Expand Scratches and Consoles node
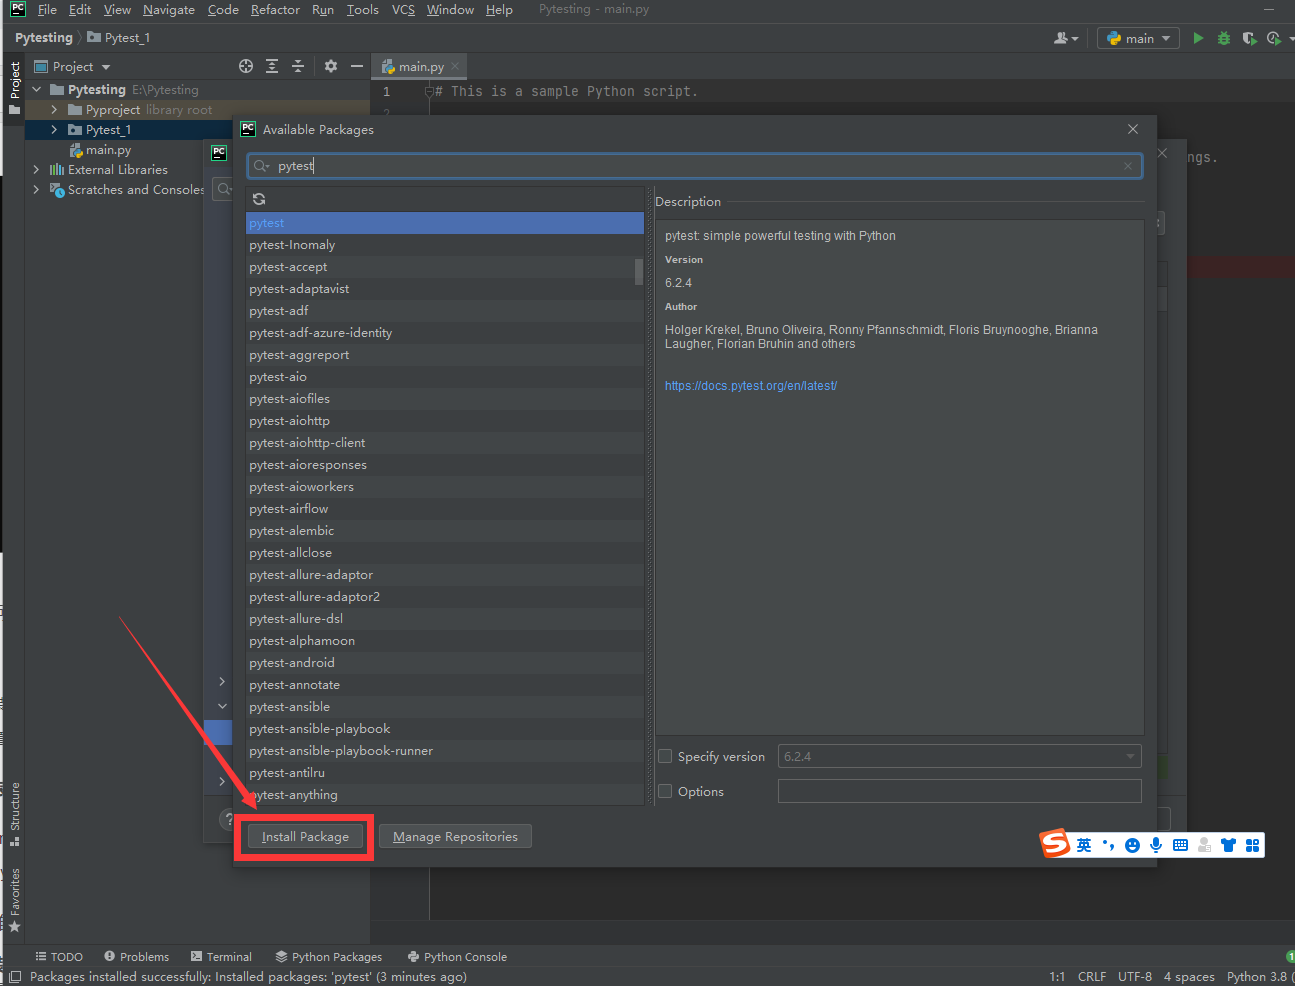Image resolution: width=1295 pixels, height=986 pixels. click(x=37, y=189)
